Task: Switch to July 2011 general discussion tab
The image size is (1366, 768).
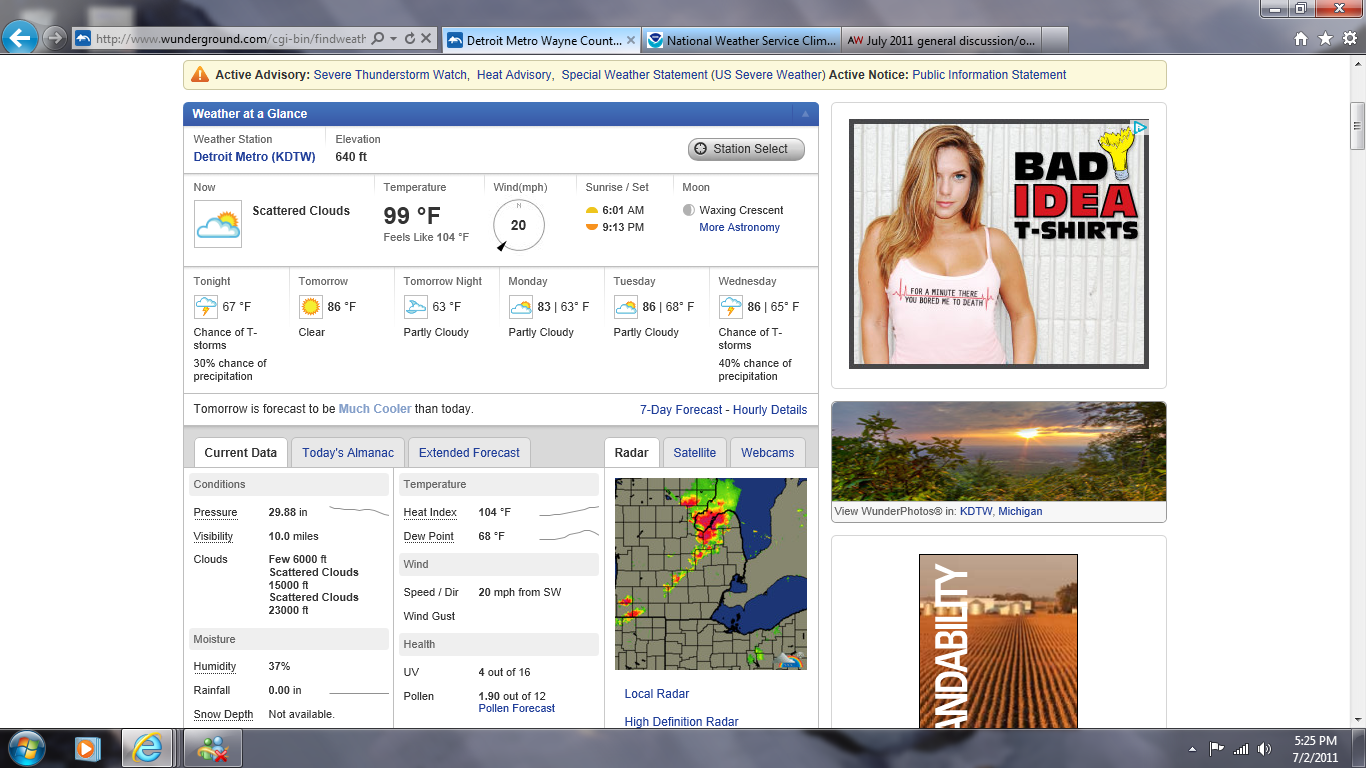Action: 940,41
